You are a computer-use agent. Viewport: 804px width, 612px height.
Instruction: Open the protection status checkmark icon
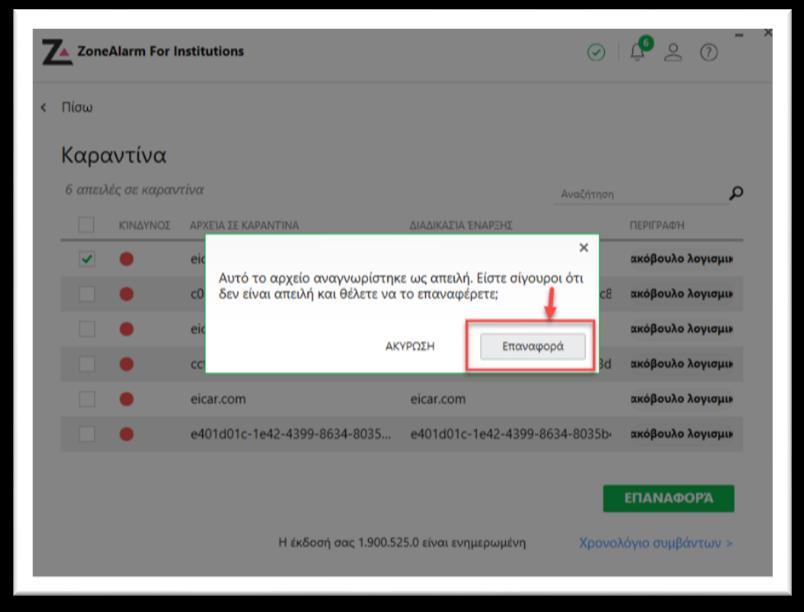coord(596,52)
